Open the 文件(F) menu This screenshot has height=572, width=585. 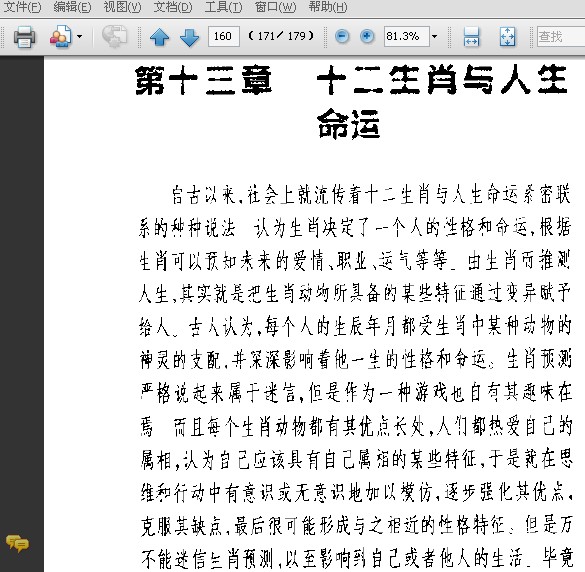pos(22,7)
